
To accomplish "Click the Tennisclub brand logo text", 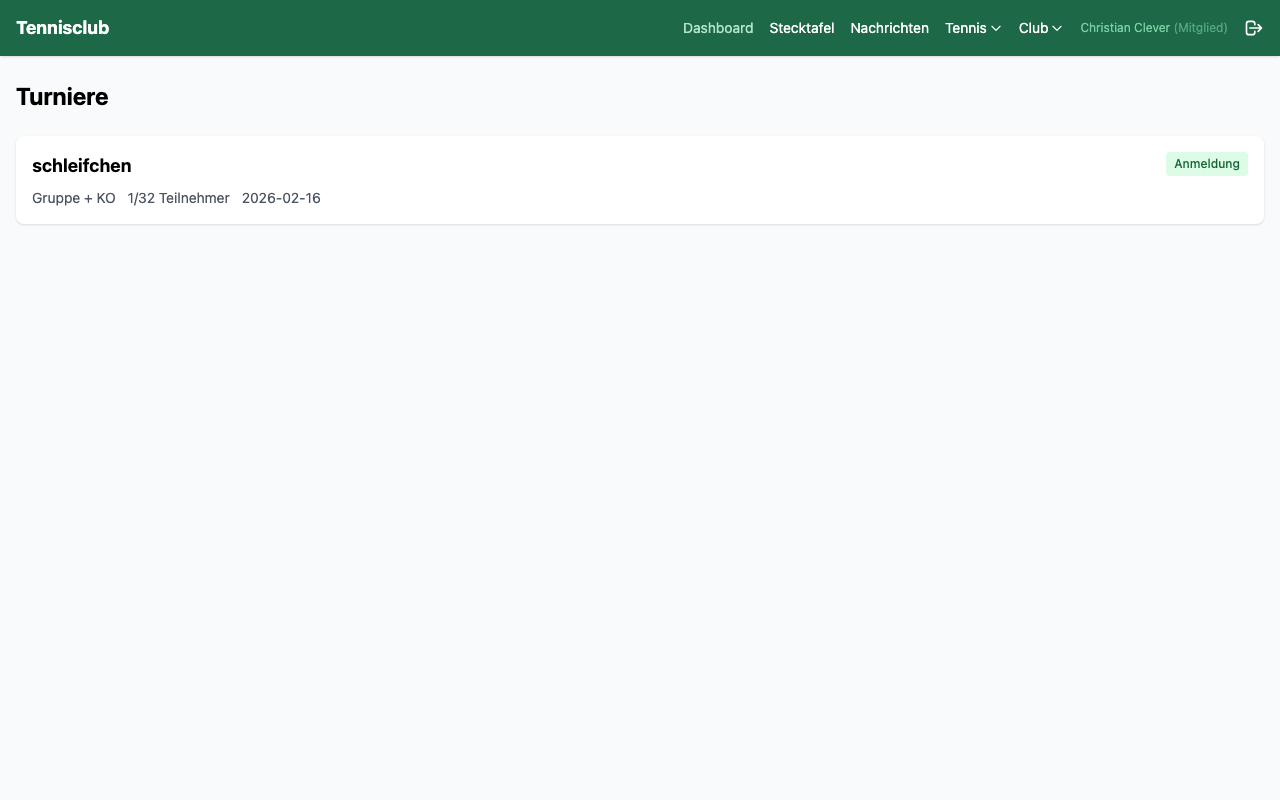I will click(x=62, y=28).
